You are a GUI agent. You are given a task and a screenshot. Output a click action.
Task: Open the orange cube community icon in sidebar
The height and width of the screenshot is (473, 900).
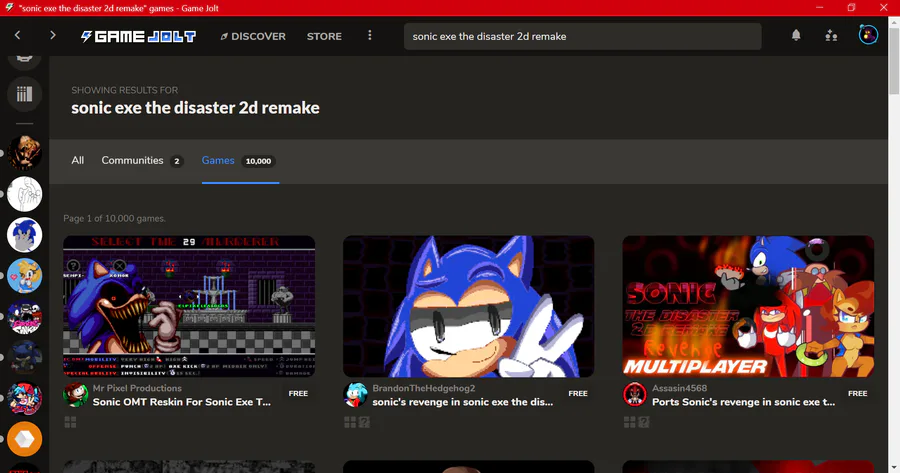(24, 439)
